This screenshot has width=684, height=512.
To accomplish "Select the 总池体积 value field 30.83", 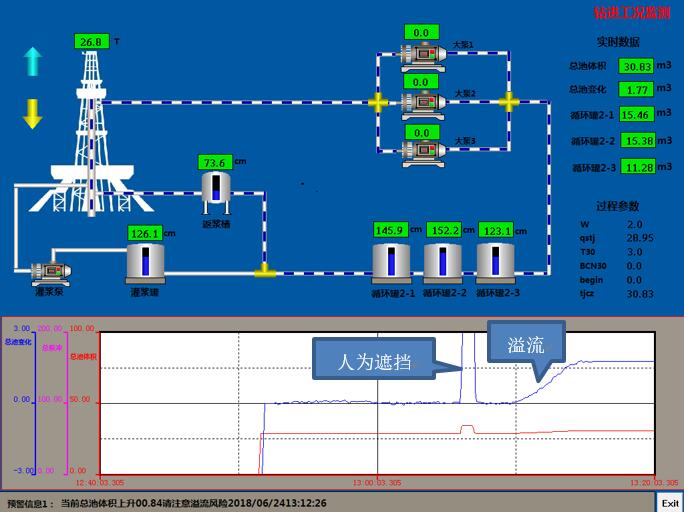I will [x=636, y=66].
